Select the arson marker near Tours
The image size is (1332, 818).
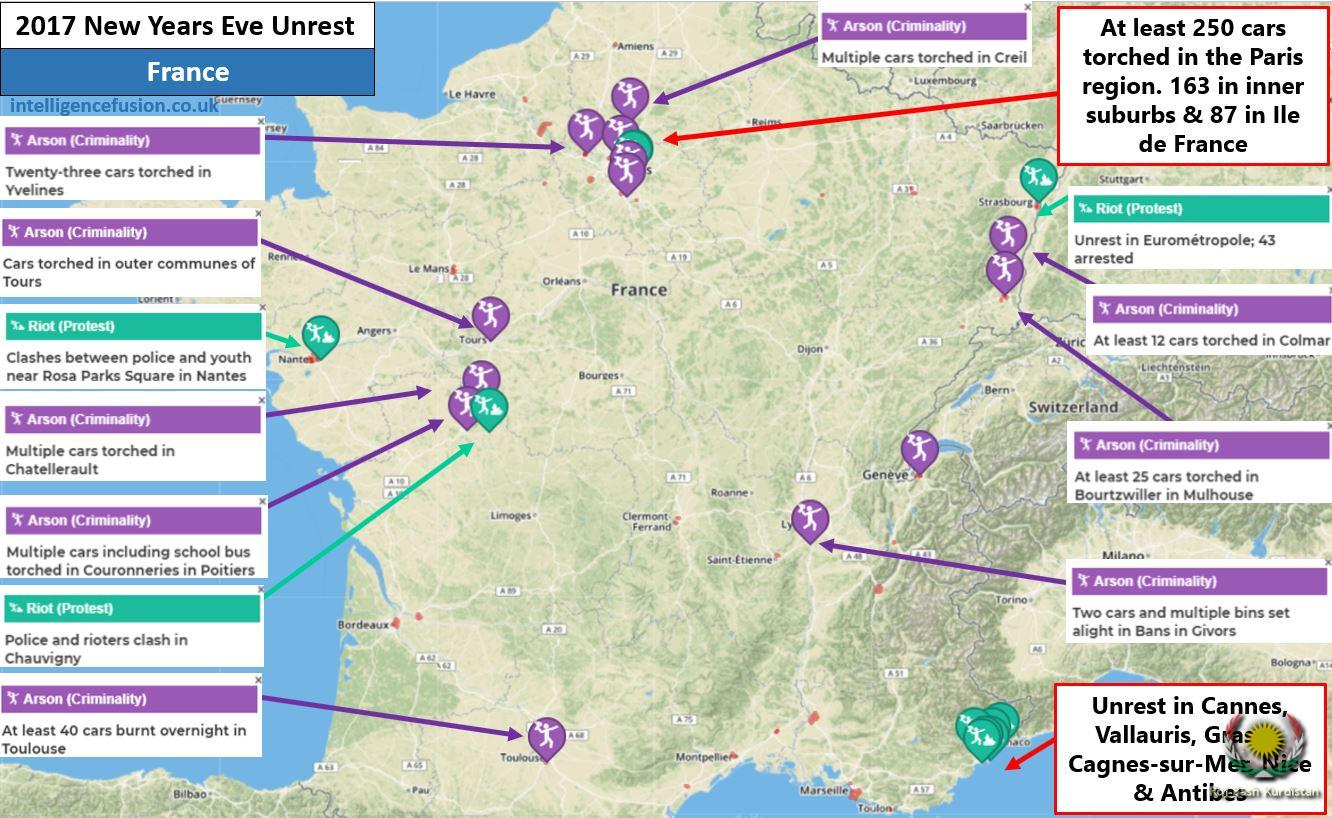pyautogui.click(x=490, y=315)
